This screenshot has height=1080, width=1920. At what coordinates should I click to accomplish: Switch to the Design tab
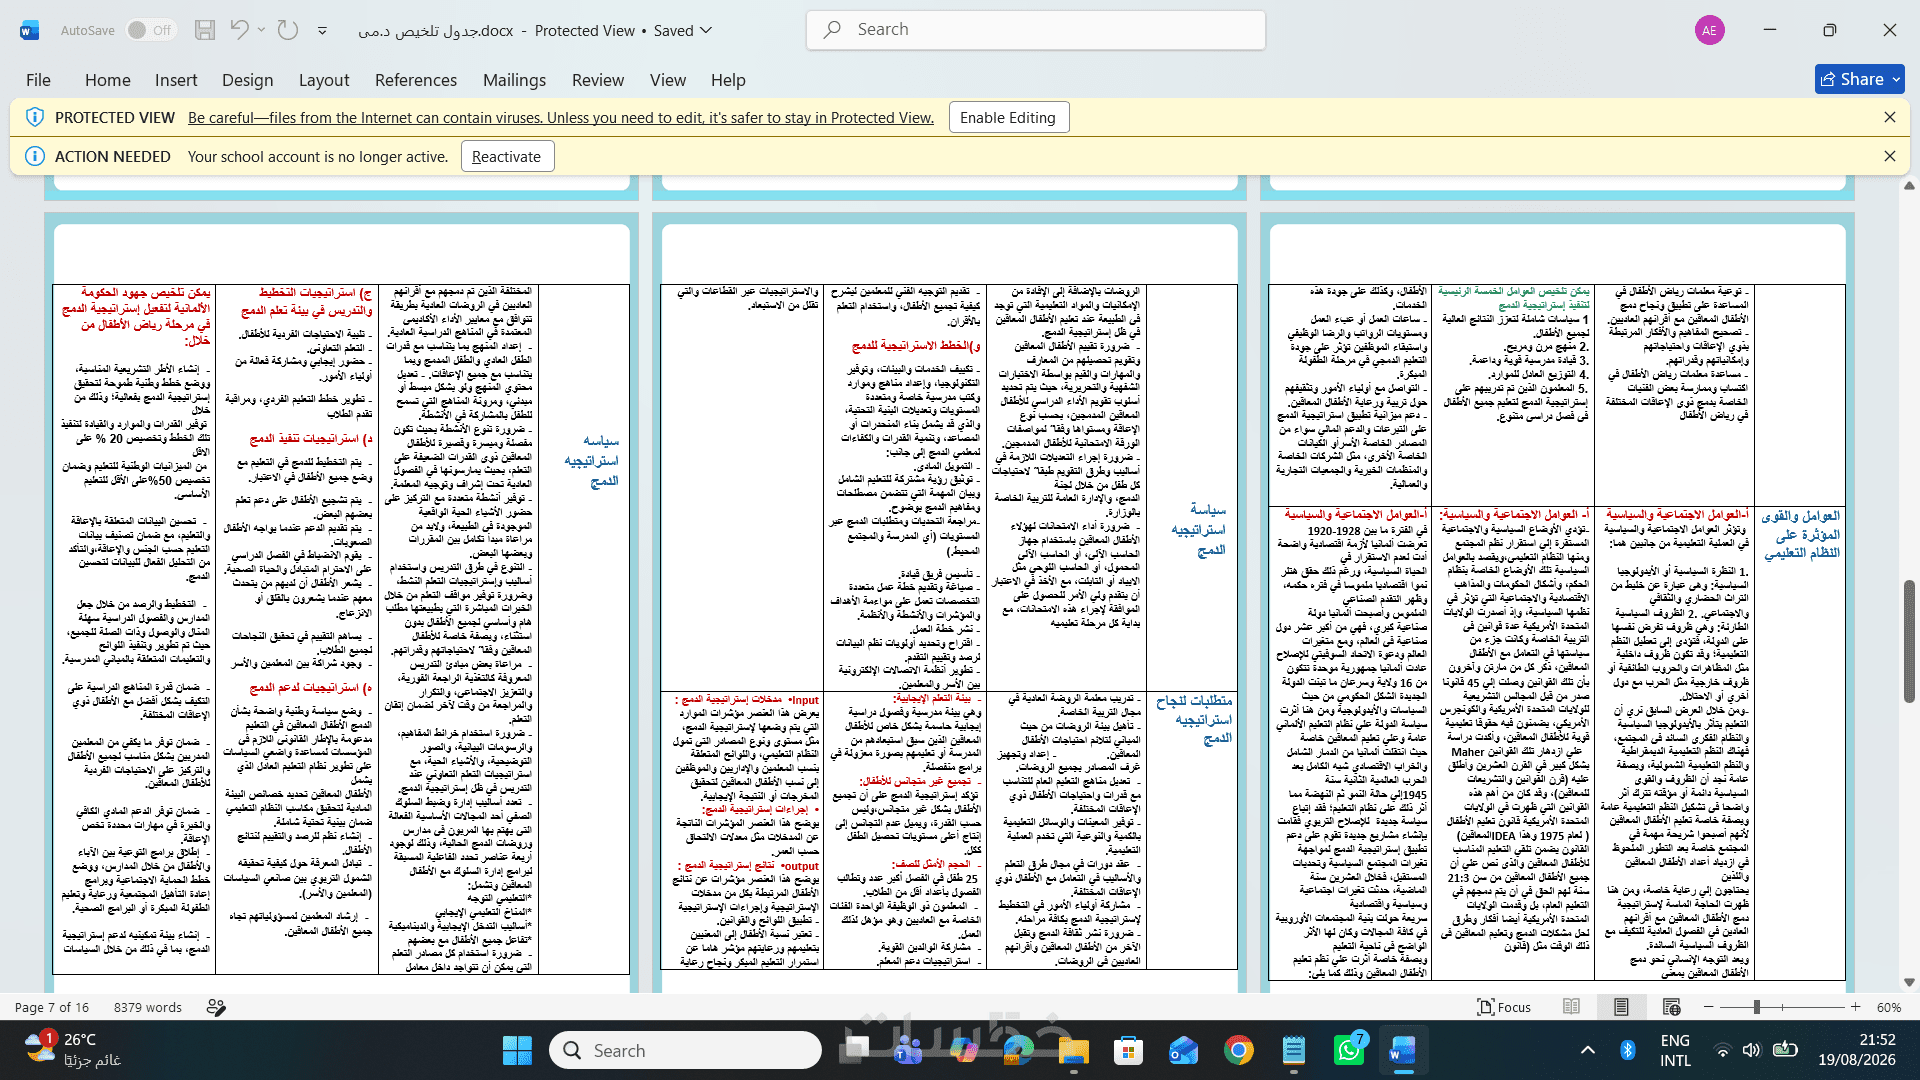pyautogui.click(x=248, y=80)
